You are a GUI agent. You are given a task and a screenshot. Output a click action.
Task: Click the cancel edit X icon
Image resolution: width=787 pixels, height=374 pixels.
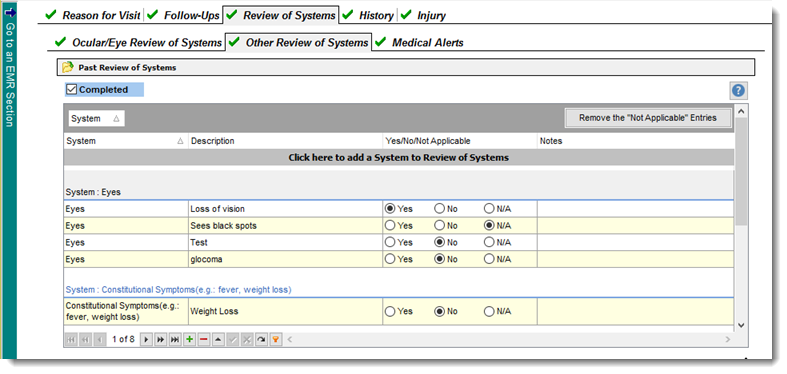[246, 340]
